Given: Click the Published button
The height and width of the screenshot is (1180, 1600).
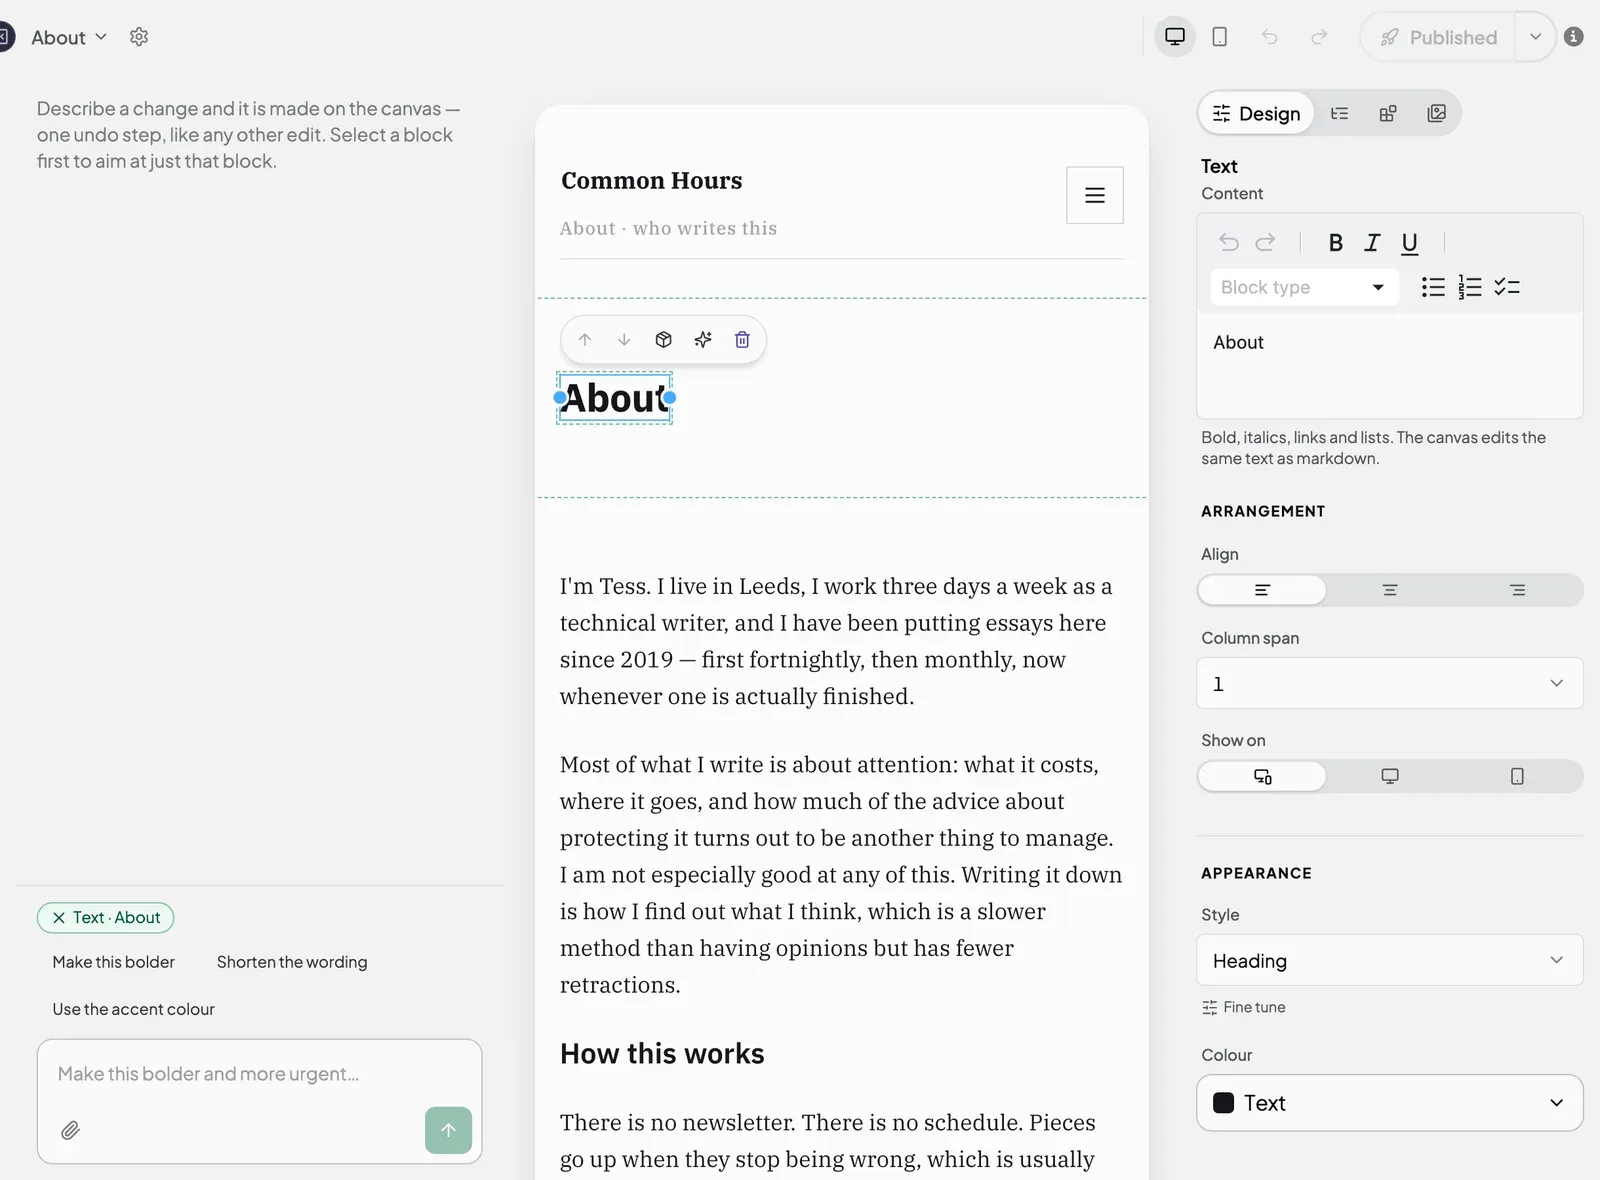Looking at the screenshot, I should 1438,37.
